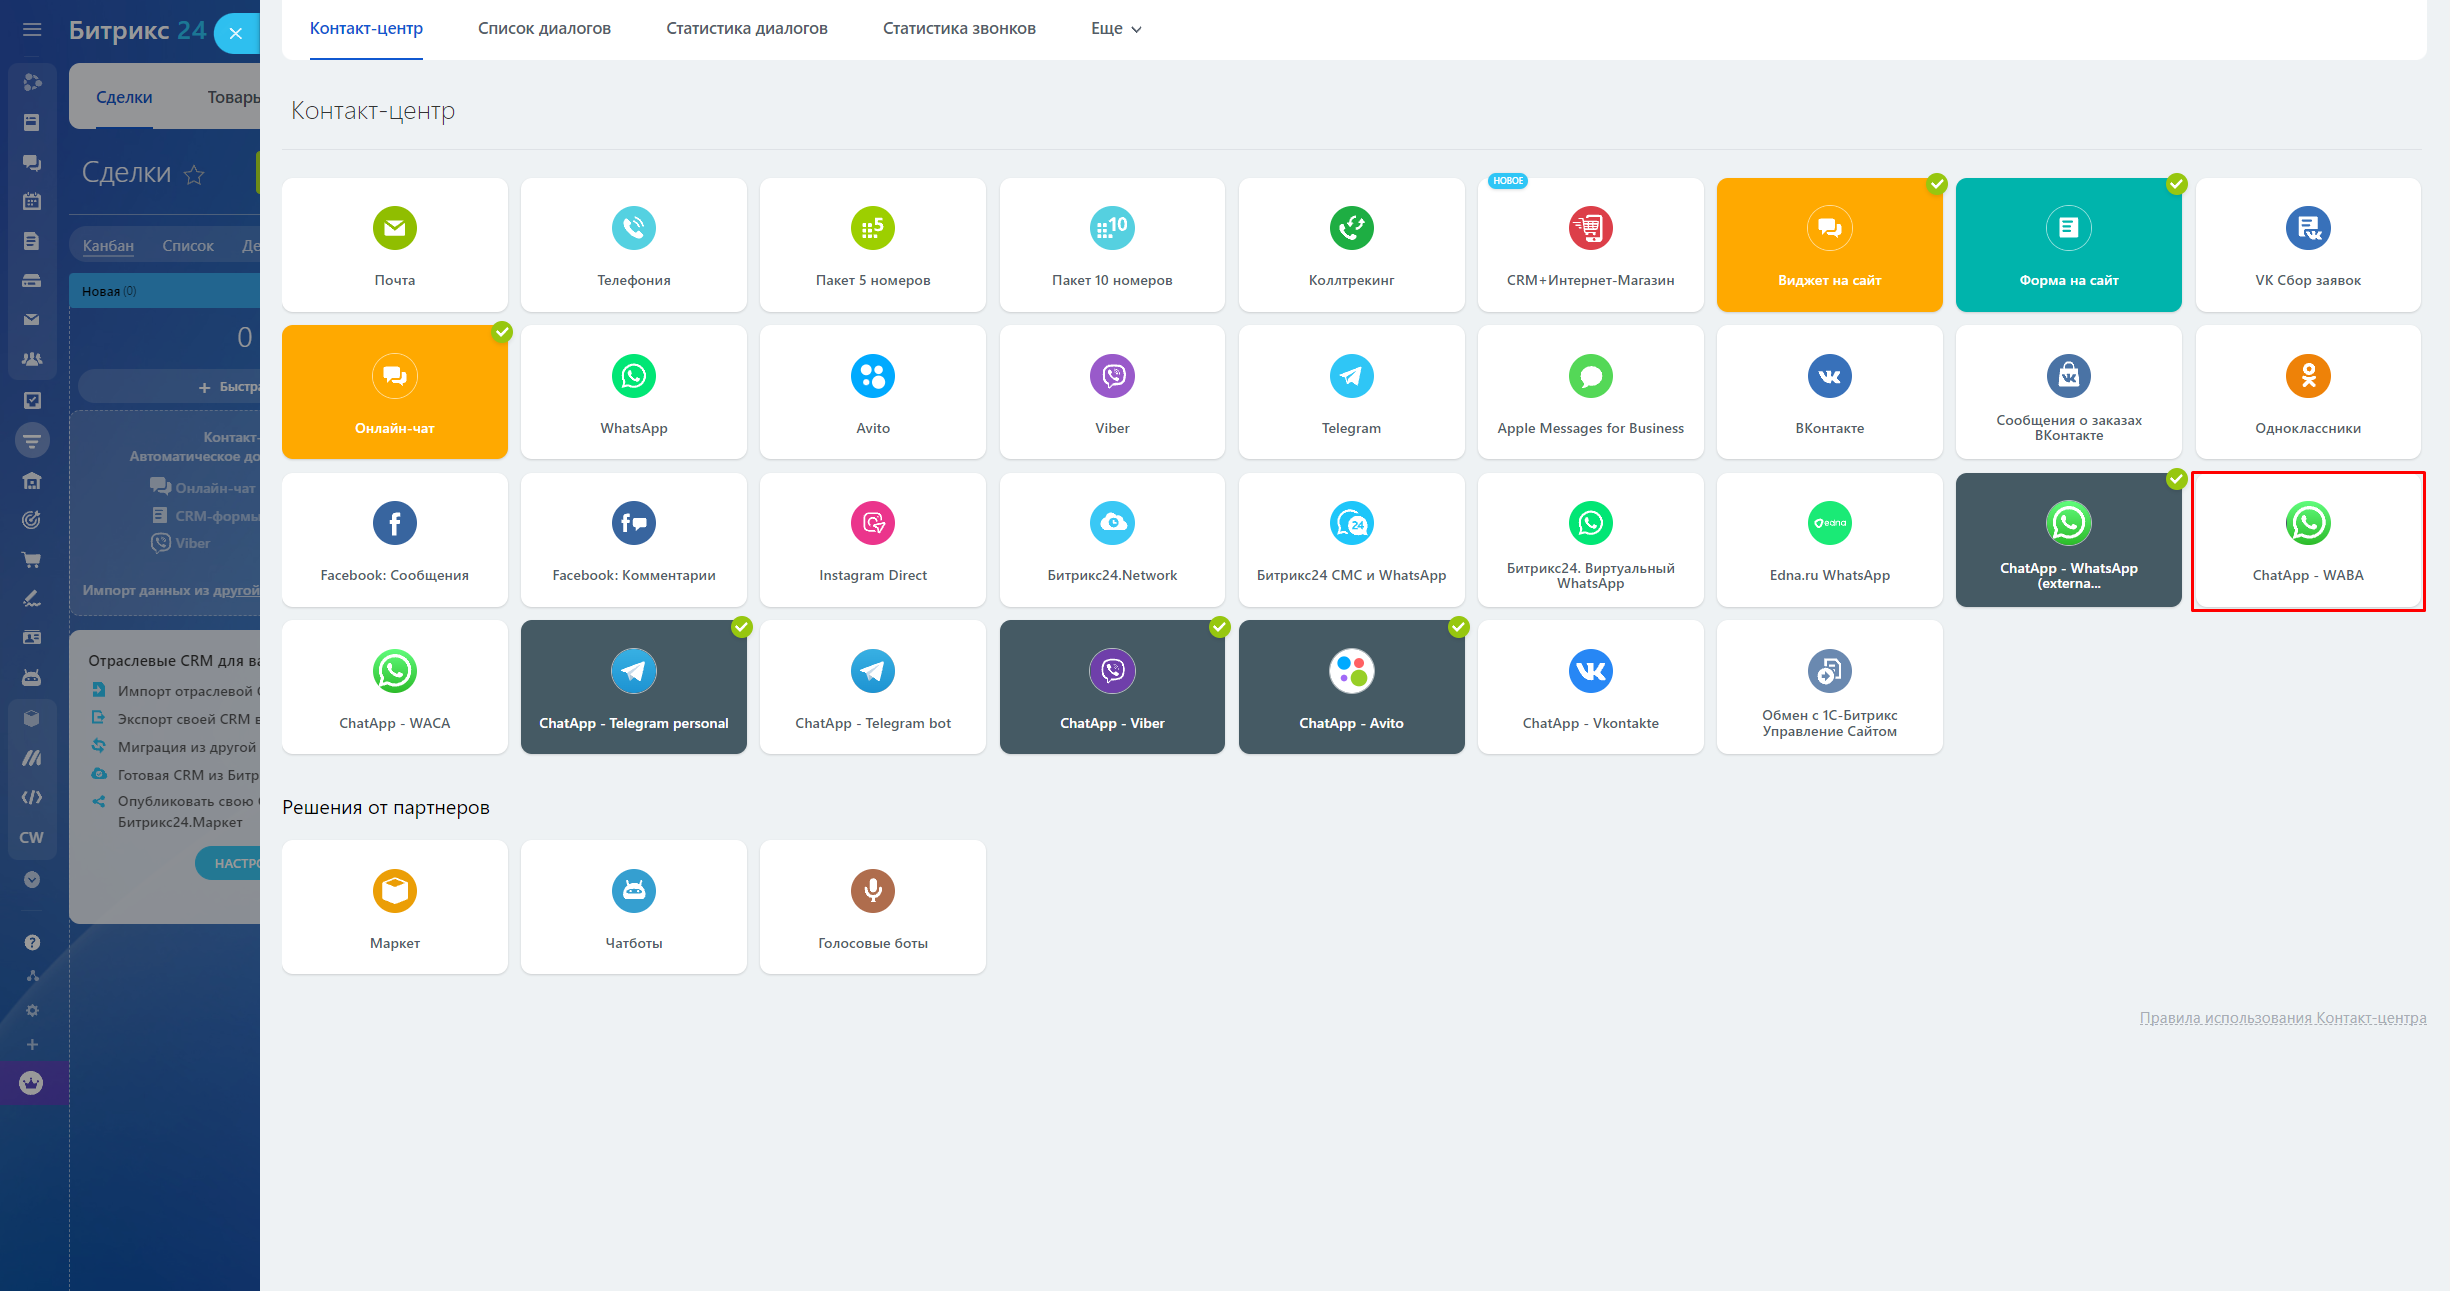Image resolution: width=2450 pixels, height=1291 pixels.
Task: Click the Колтрекинг phone icon
Action: 1351,228
